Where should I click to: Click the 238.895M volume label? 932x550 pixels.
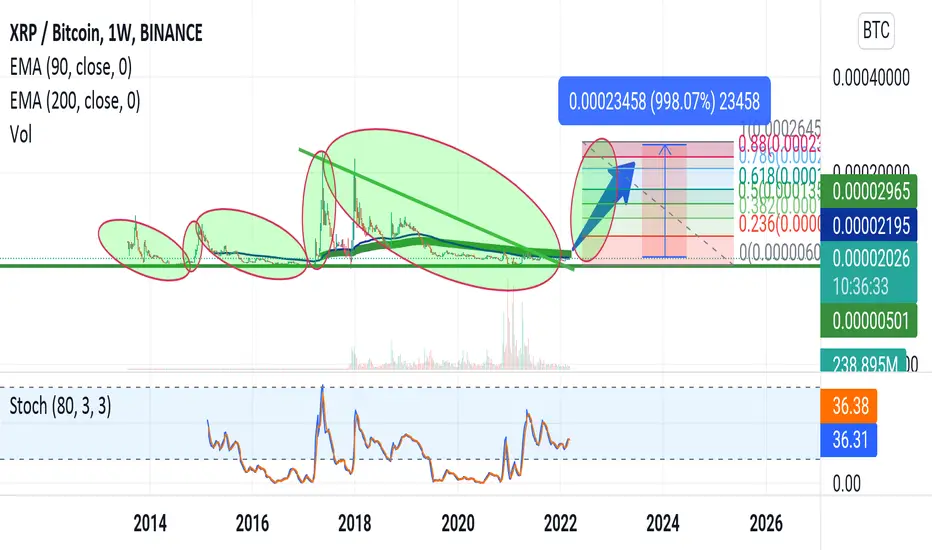click(863, 362)
